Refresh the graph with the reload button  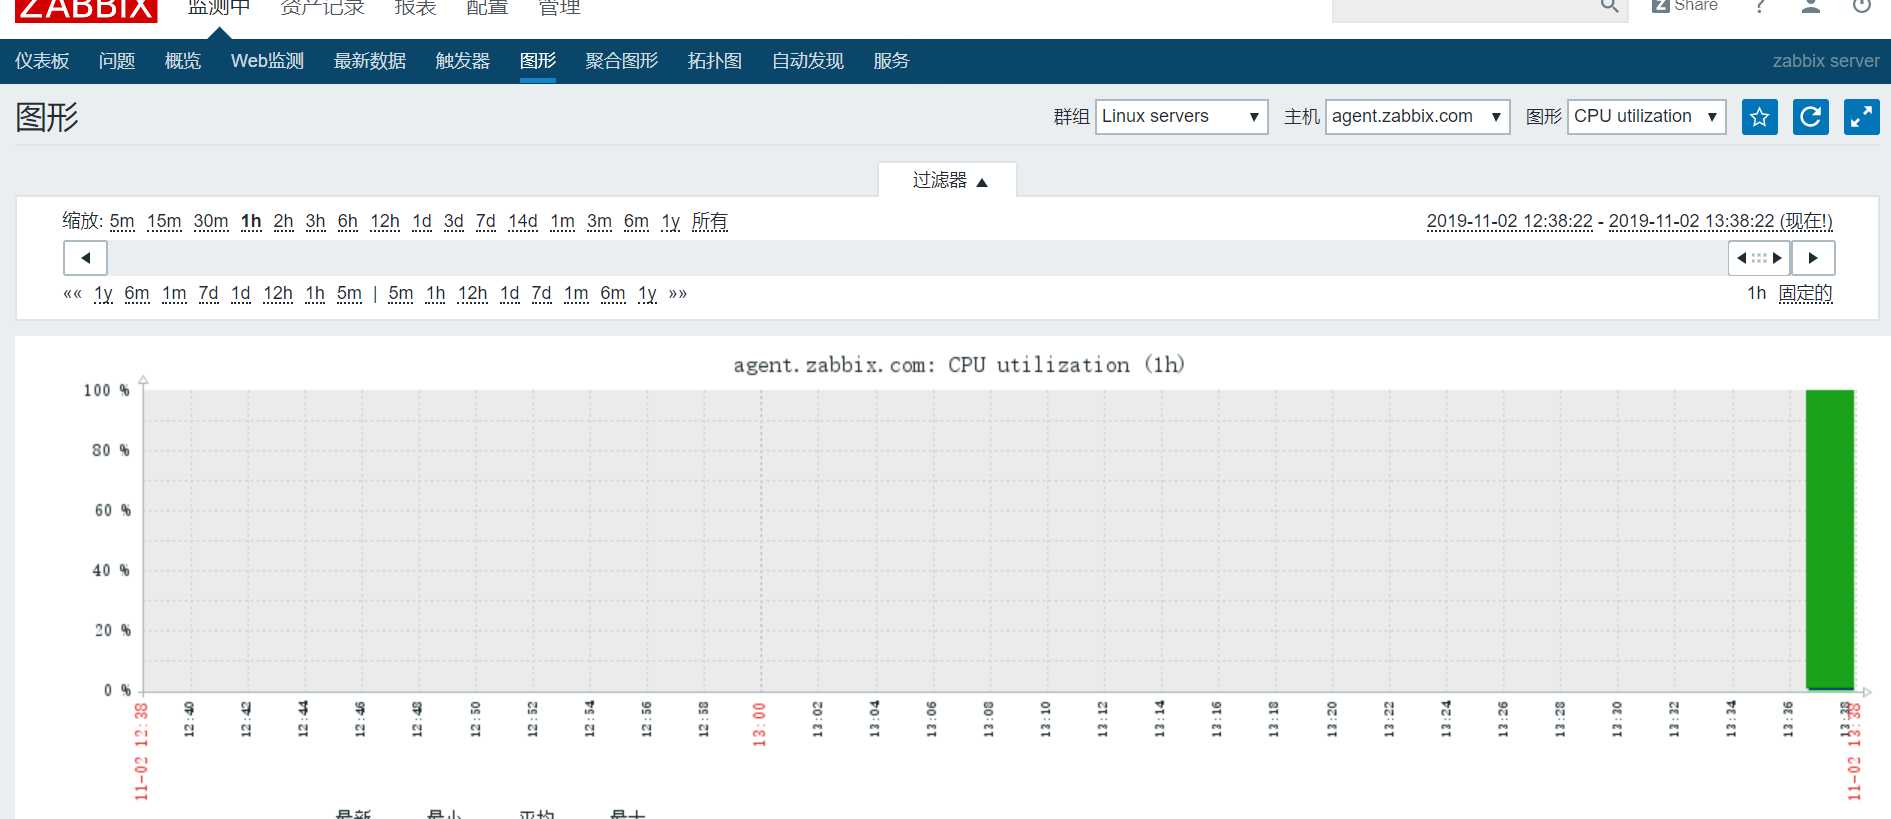click(x=1811, y=117)
